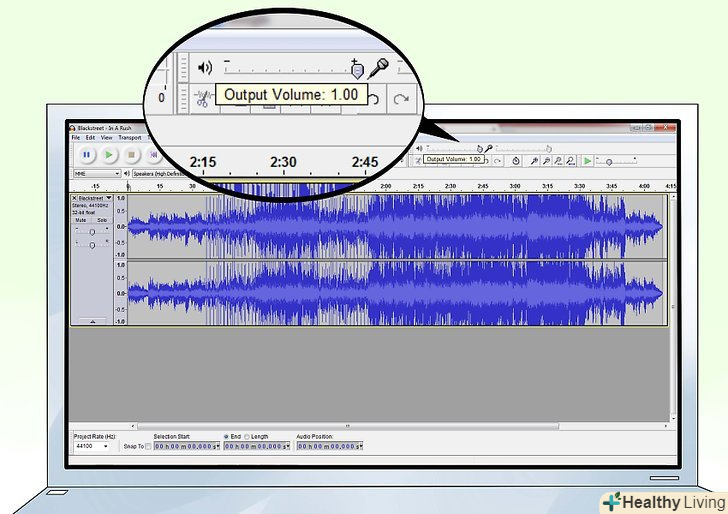The width and height of the screenshot is (728, 514).
Task: Click the vertical scrollbar on the right
Action: (673, 306)
